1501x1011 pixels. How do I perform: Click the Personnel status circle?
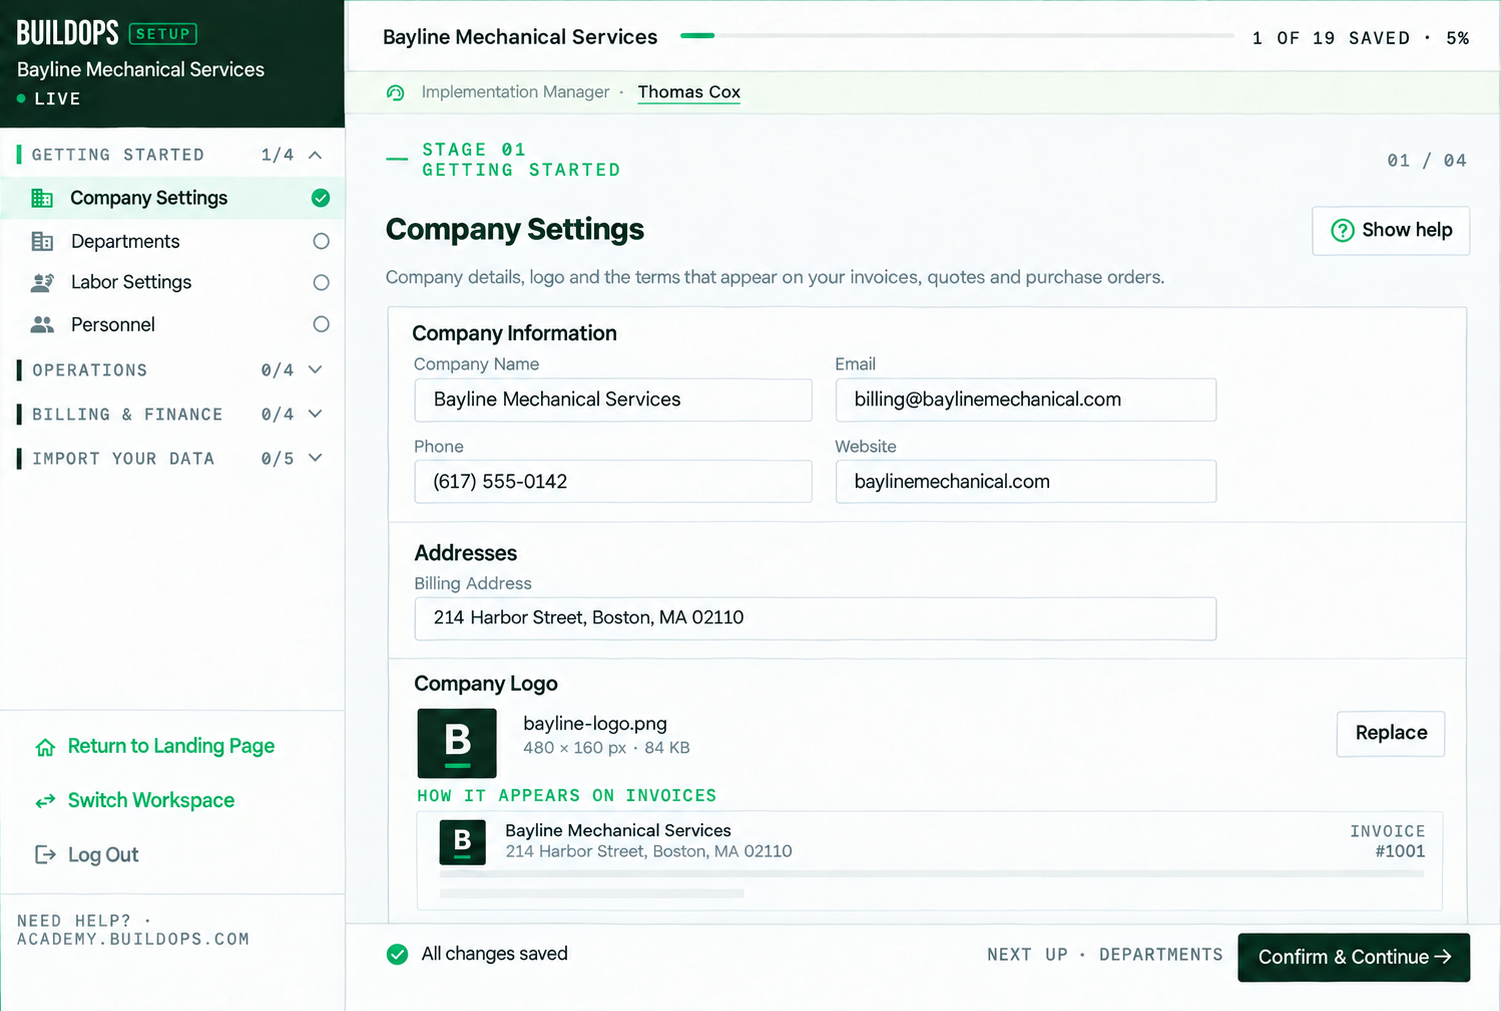(321, 324)
